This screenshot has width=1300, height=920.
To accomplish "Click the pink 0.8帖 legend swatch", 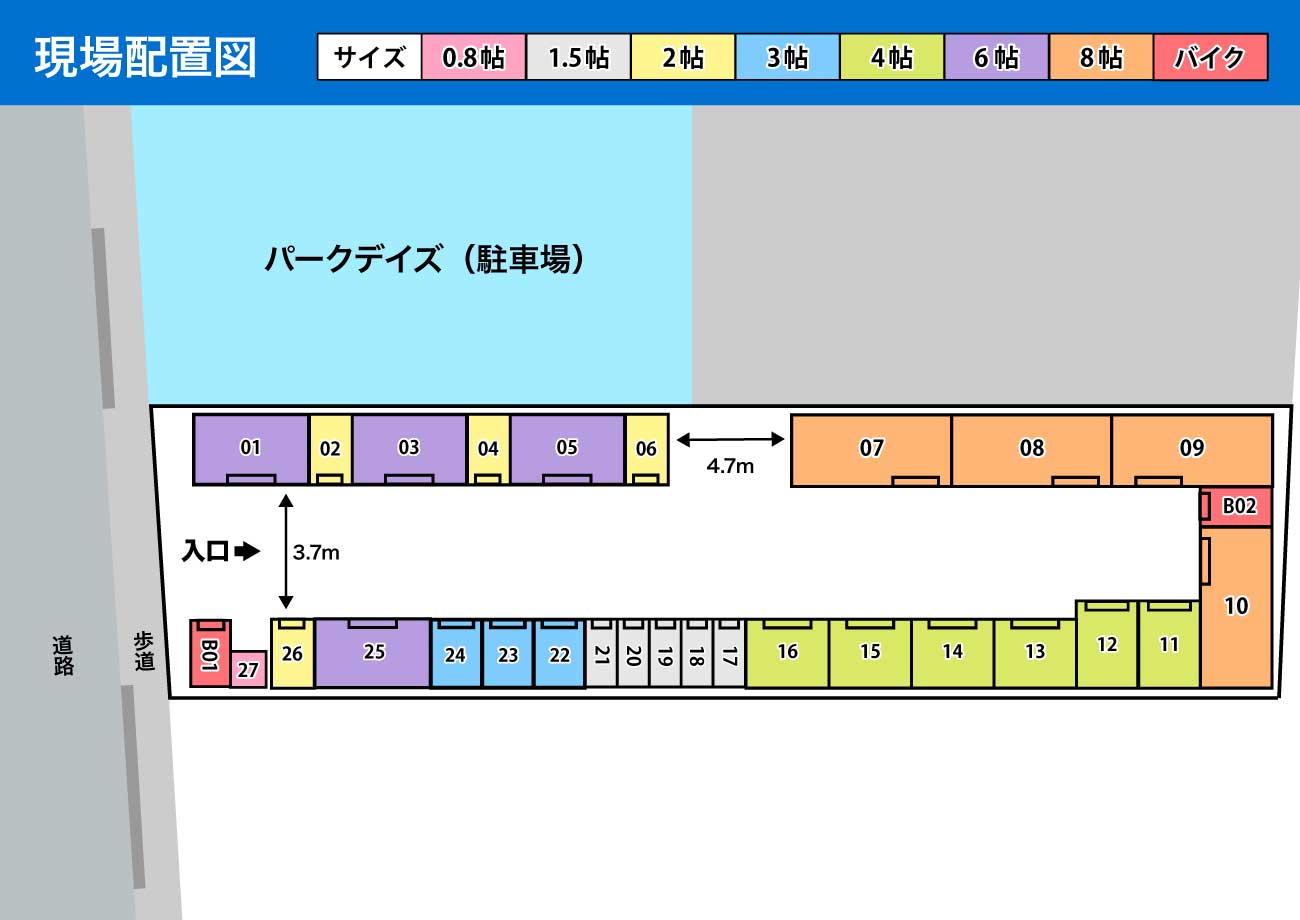I will point(474,57).
